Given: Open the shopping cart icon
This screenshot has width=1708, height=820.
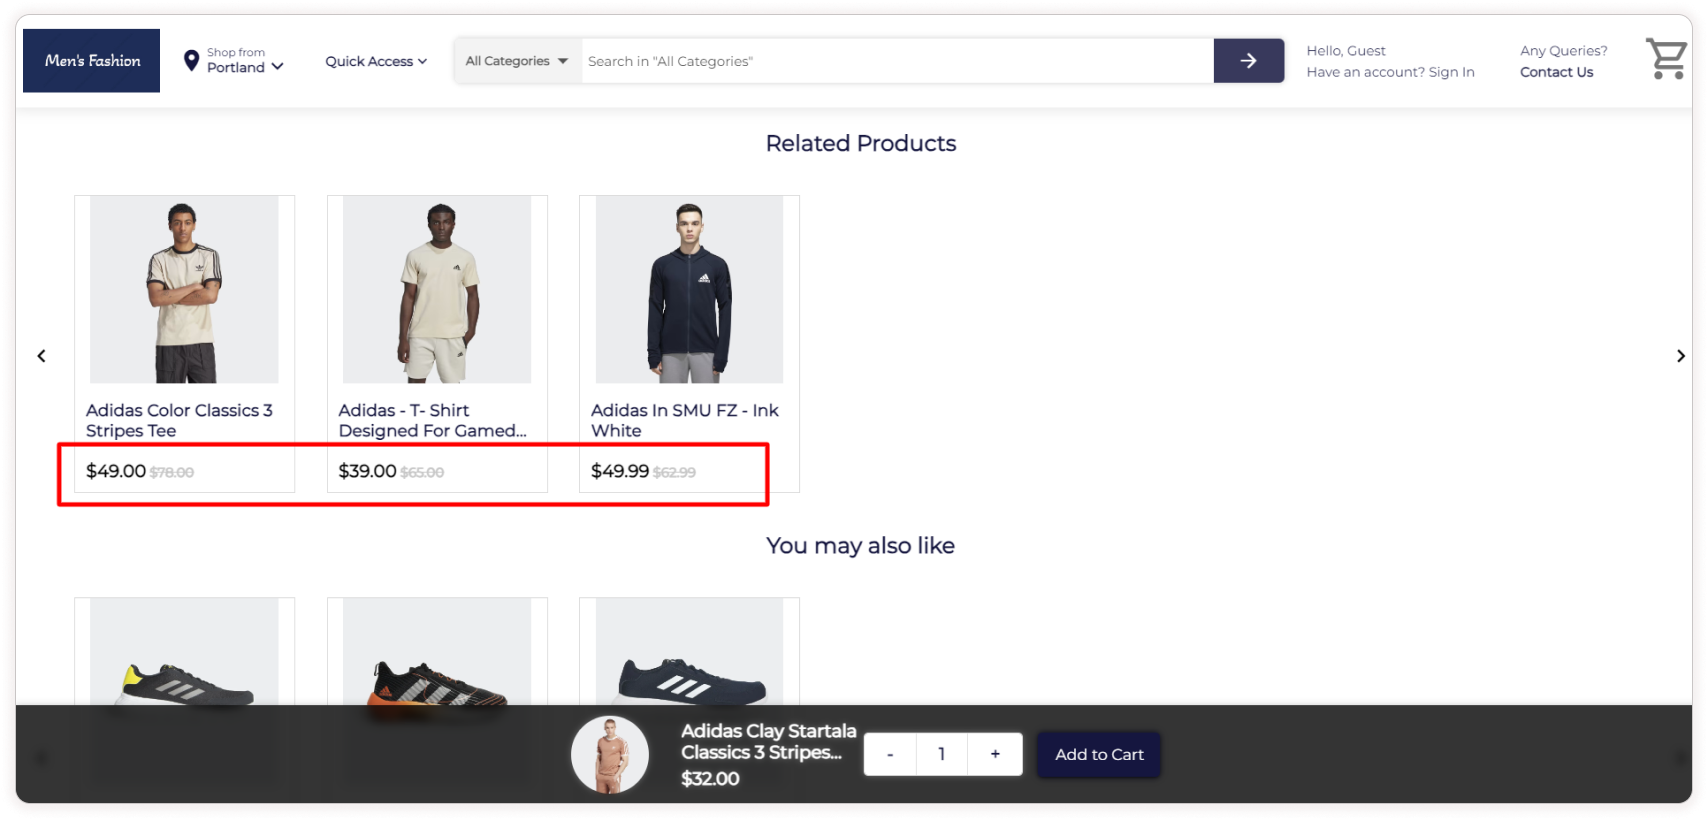Looking at the screenshot, I should [1665, 59].
